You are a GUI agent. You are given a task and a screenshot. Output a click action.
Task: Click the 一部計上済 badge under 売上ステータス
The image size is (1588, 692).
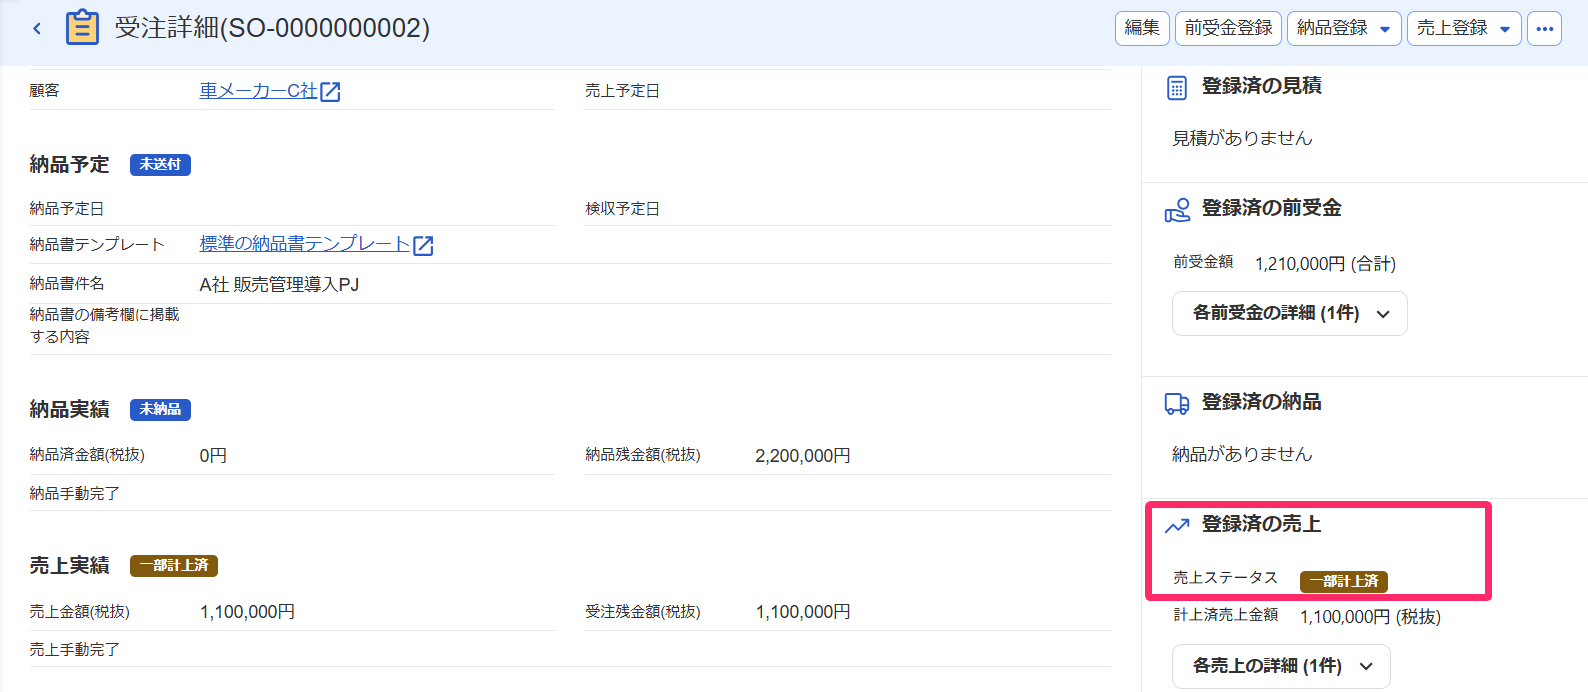(1344, 581)
